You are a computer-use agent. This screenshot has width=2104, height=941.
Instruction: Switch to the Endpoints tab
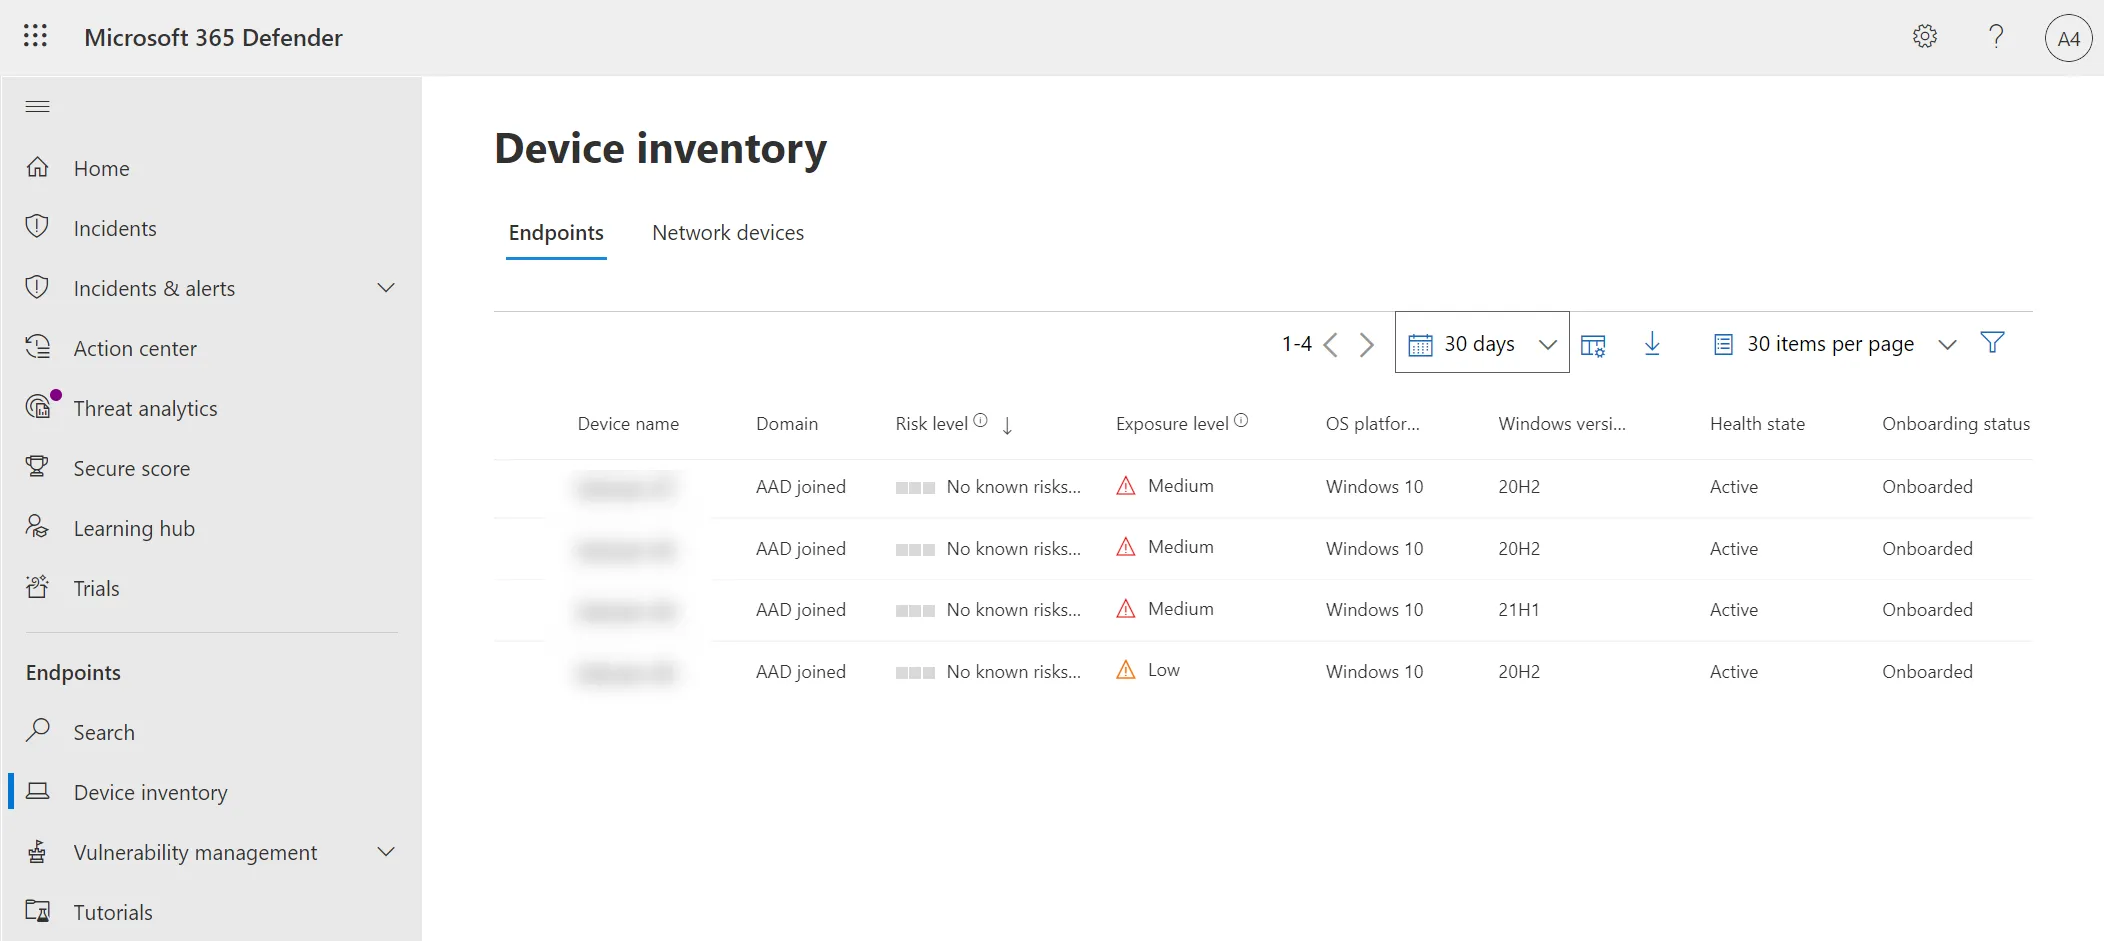point(556,233)
